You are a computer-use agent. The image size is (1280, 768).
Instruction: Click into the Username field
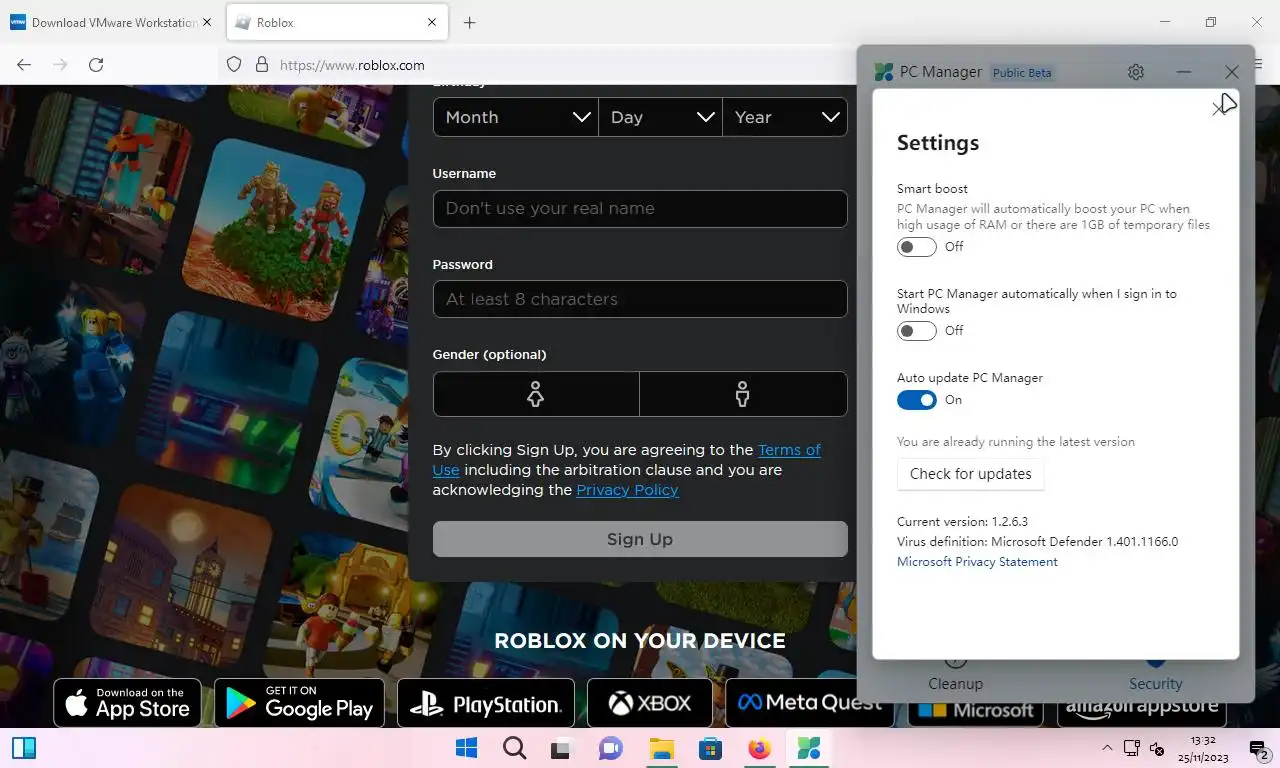(x=640, y=208)
